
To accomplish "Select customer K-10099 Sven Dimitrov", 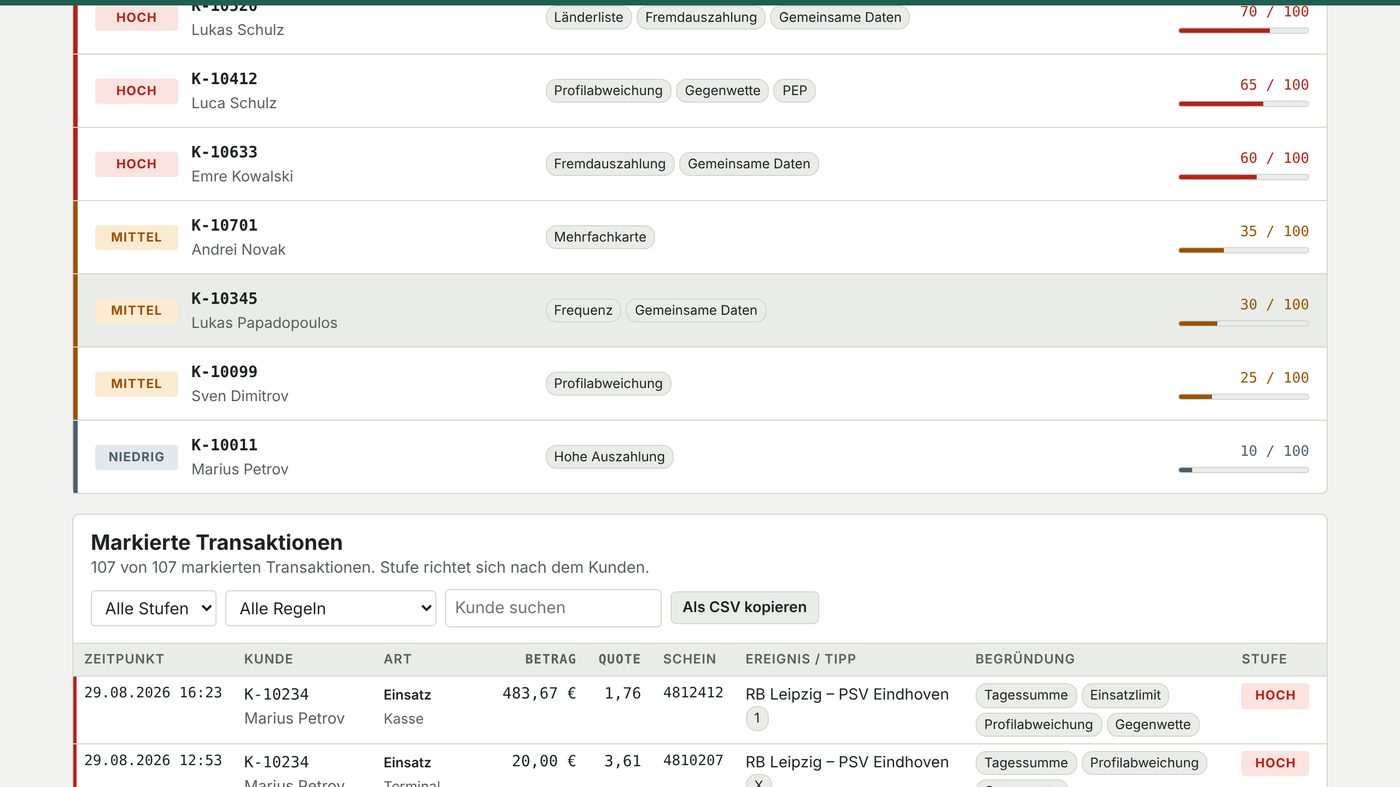I will click(x=700, y=383).
